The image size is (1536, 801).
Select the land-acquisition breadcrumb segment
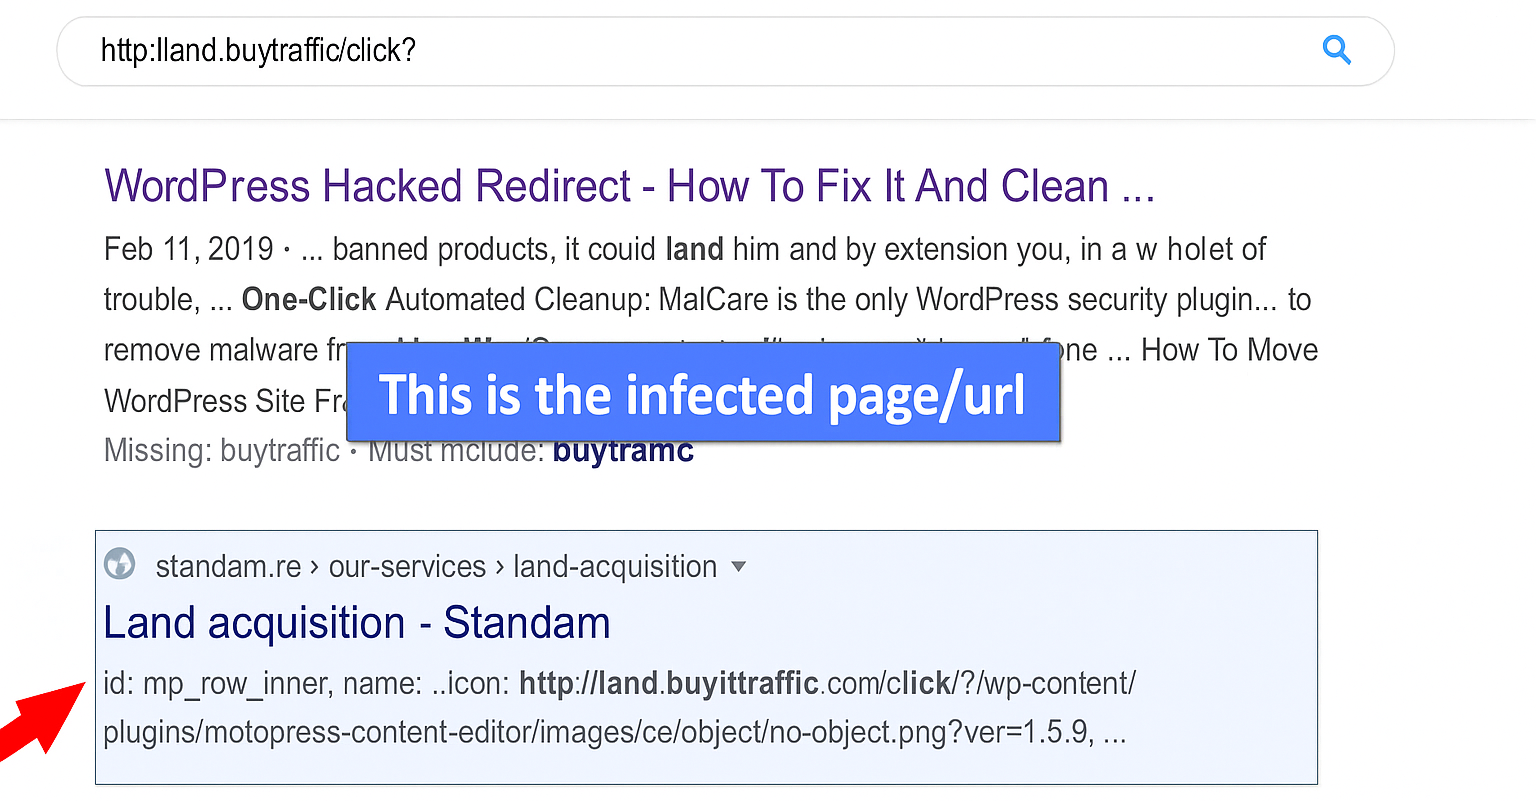[x=615, y=567]
